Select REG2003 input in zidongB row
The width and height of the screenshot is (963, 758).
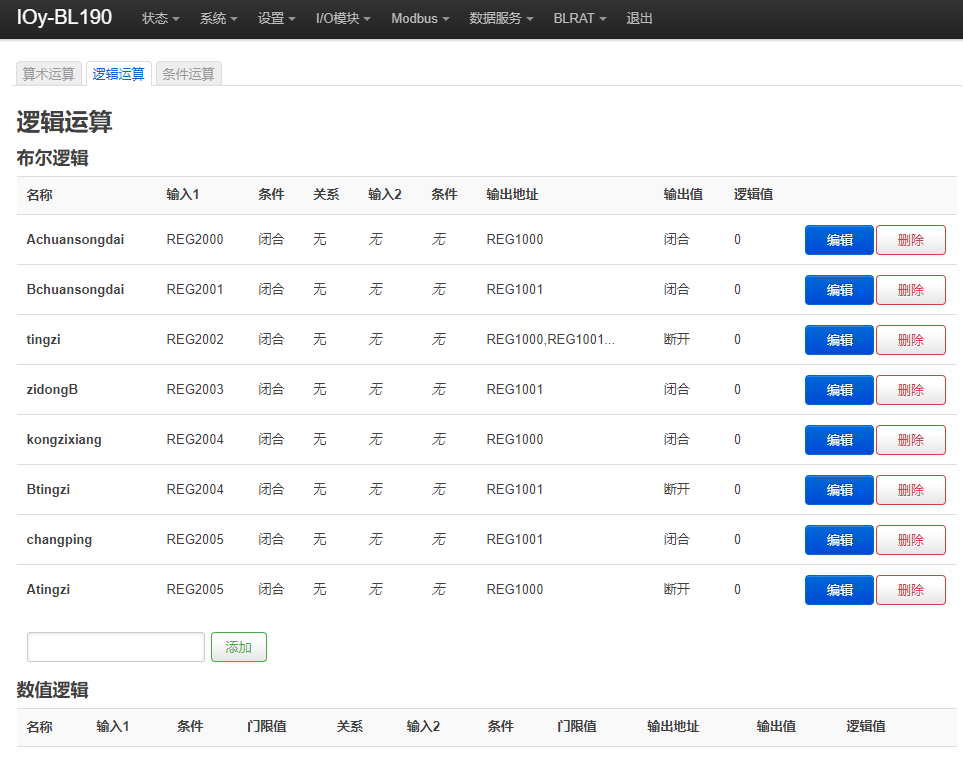click(x=195, y=389)
